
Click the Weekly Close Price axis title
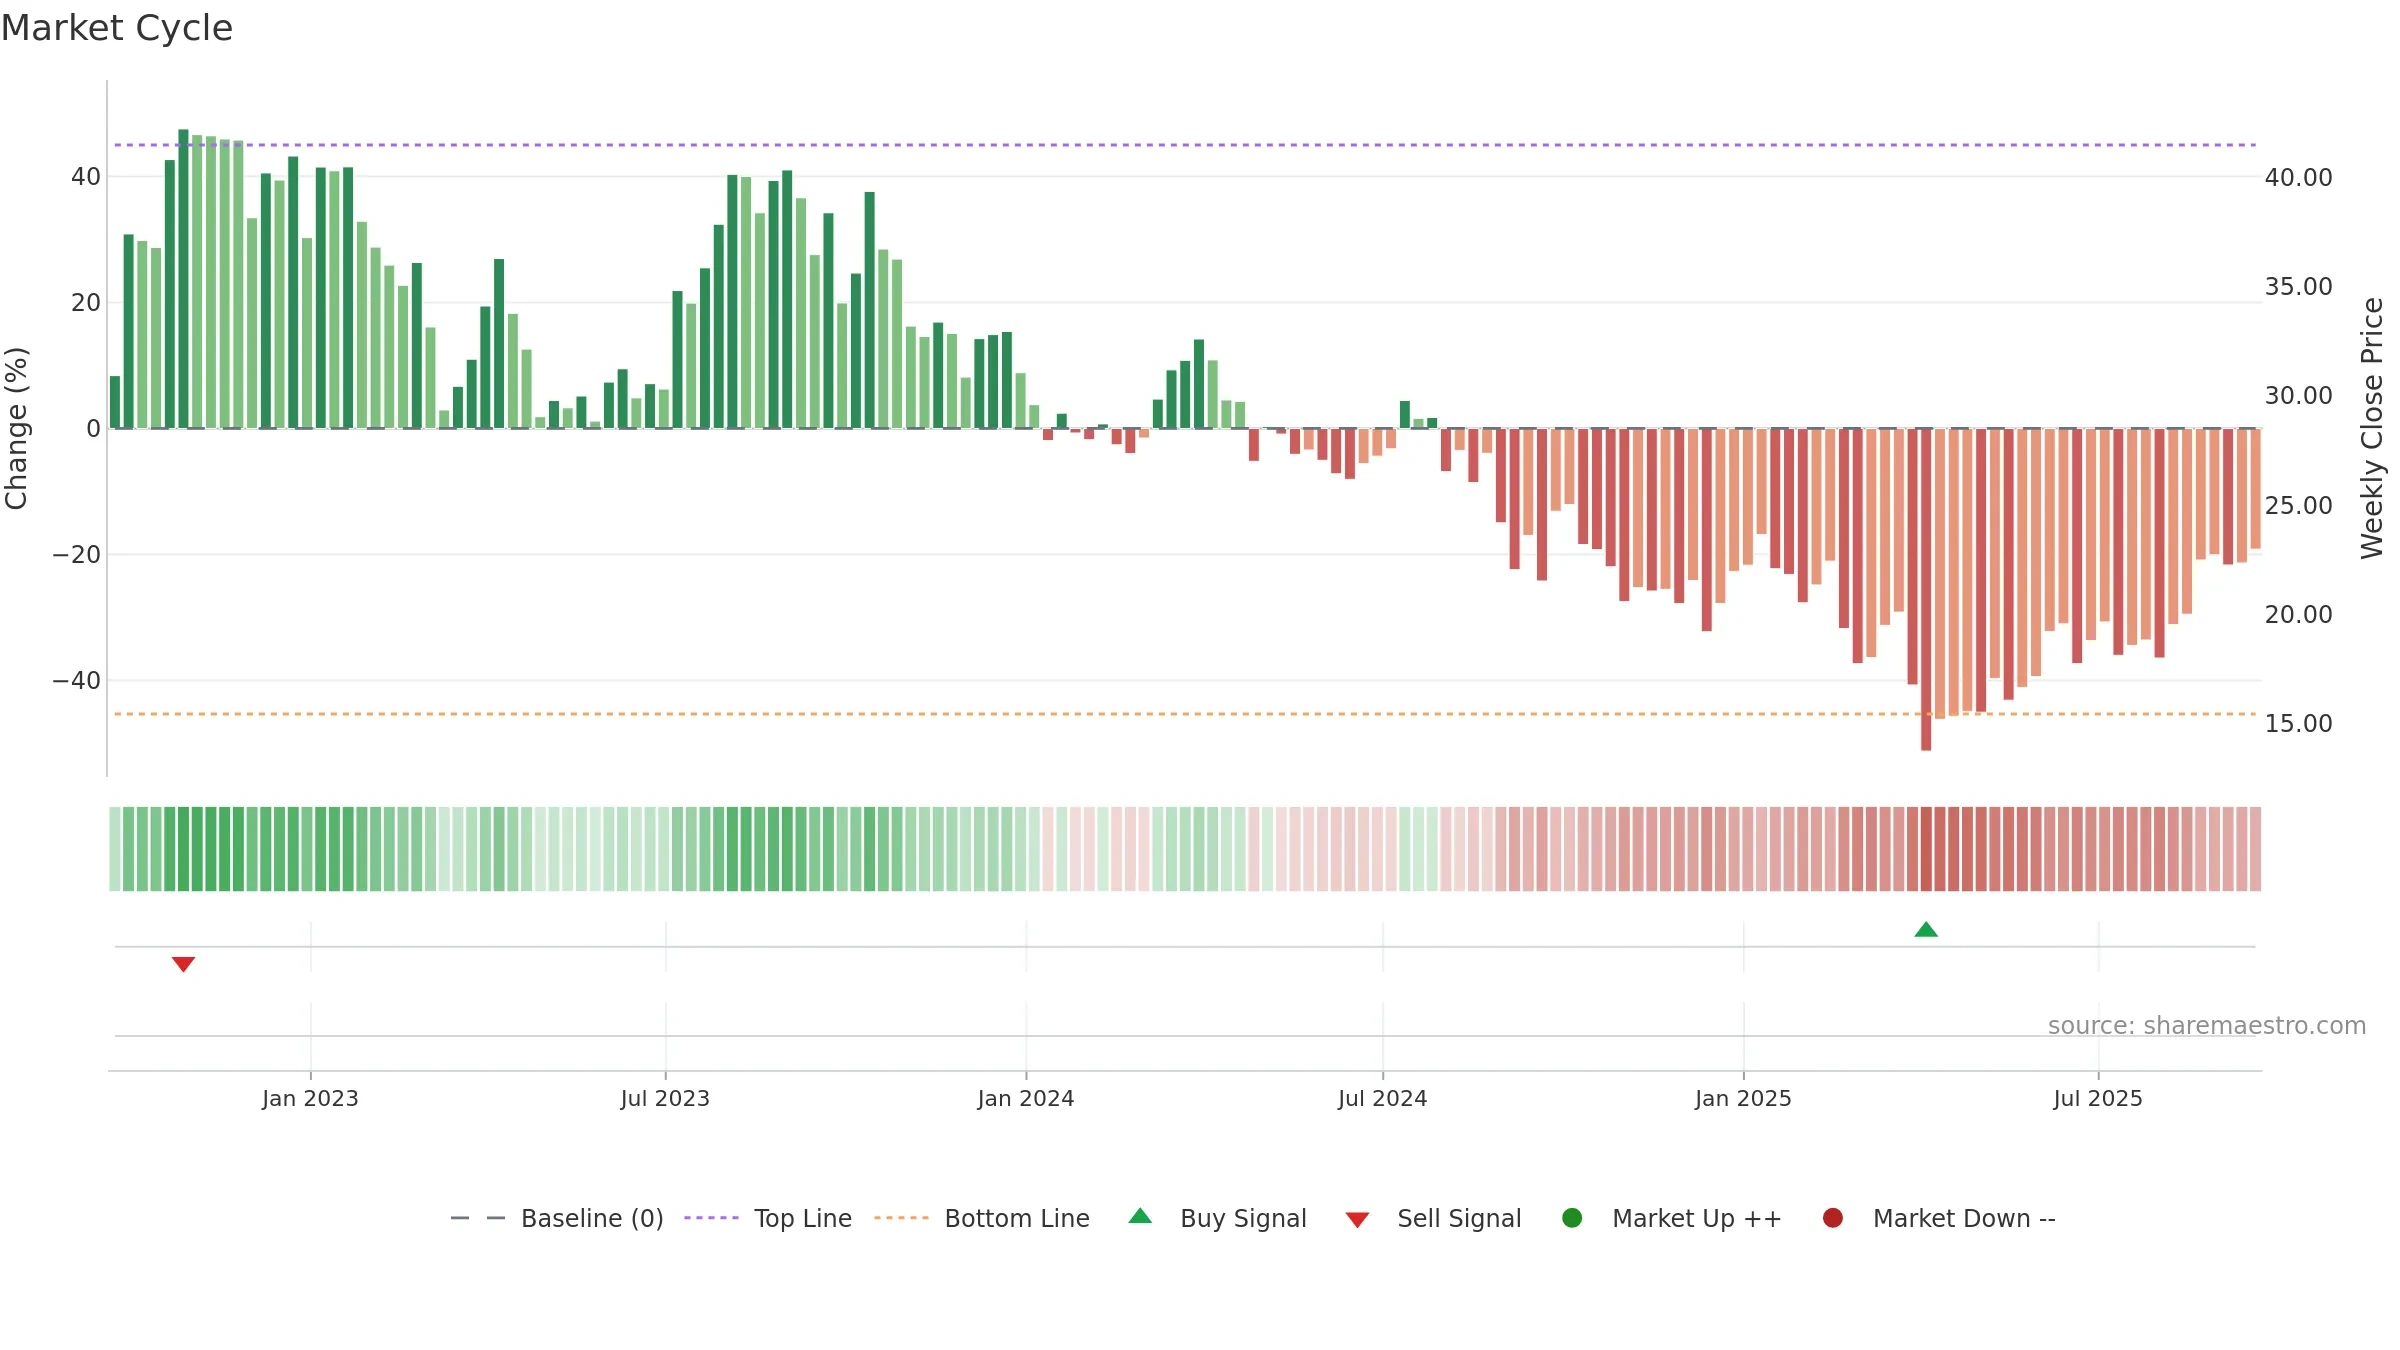(2372, 428)
